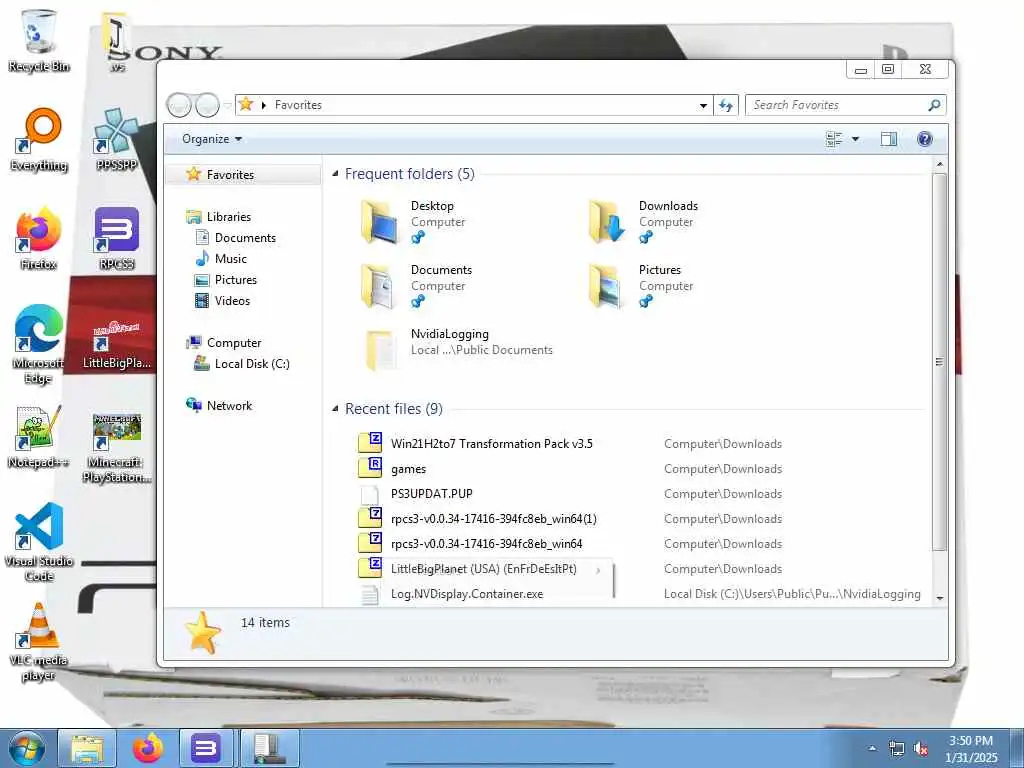Open Minecraft PlayStation desktop shortcut

point(117,448)
